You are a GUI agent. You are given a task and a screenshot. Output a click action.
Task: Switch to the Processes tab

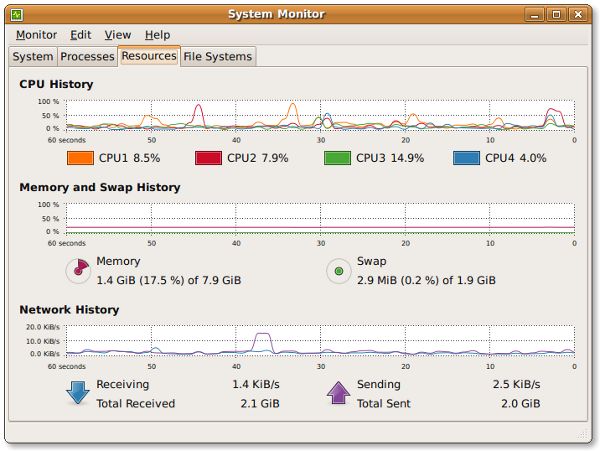[87, 57]
